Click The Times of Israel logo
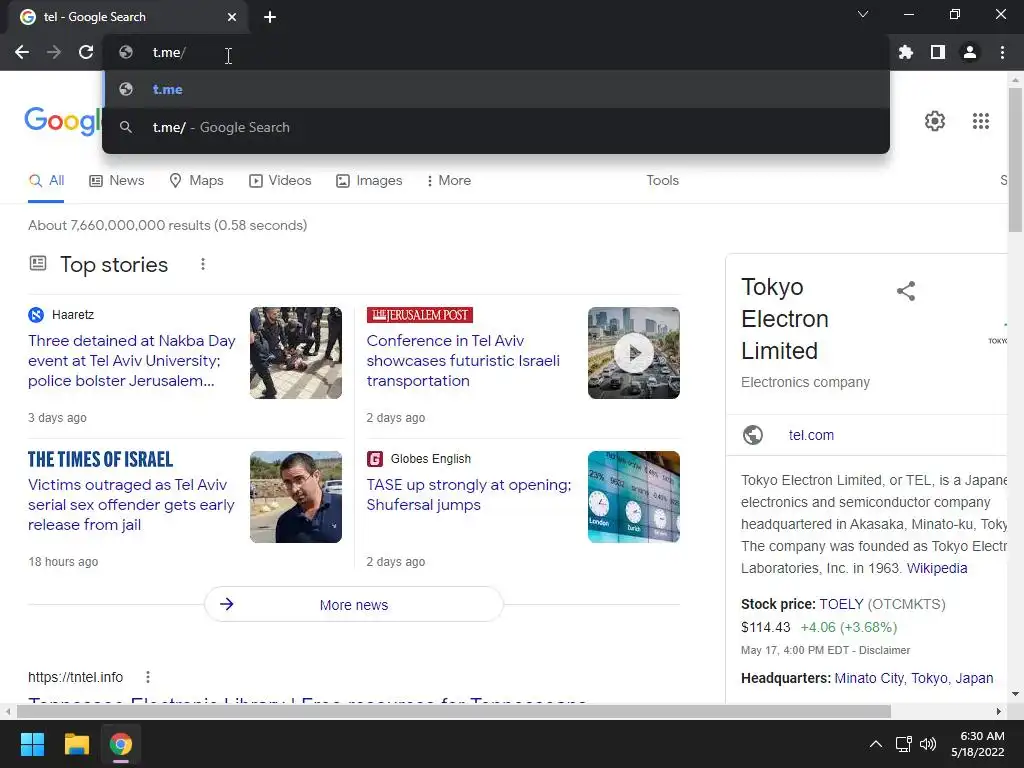1024x768 pixels. click(101, 459)
